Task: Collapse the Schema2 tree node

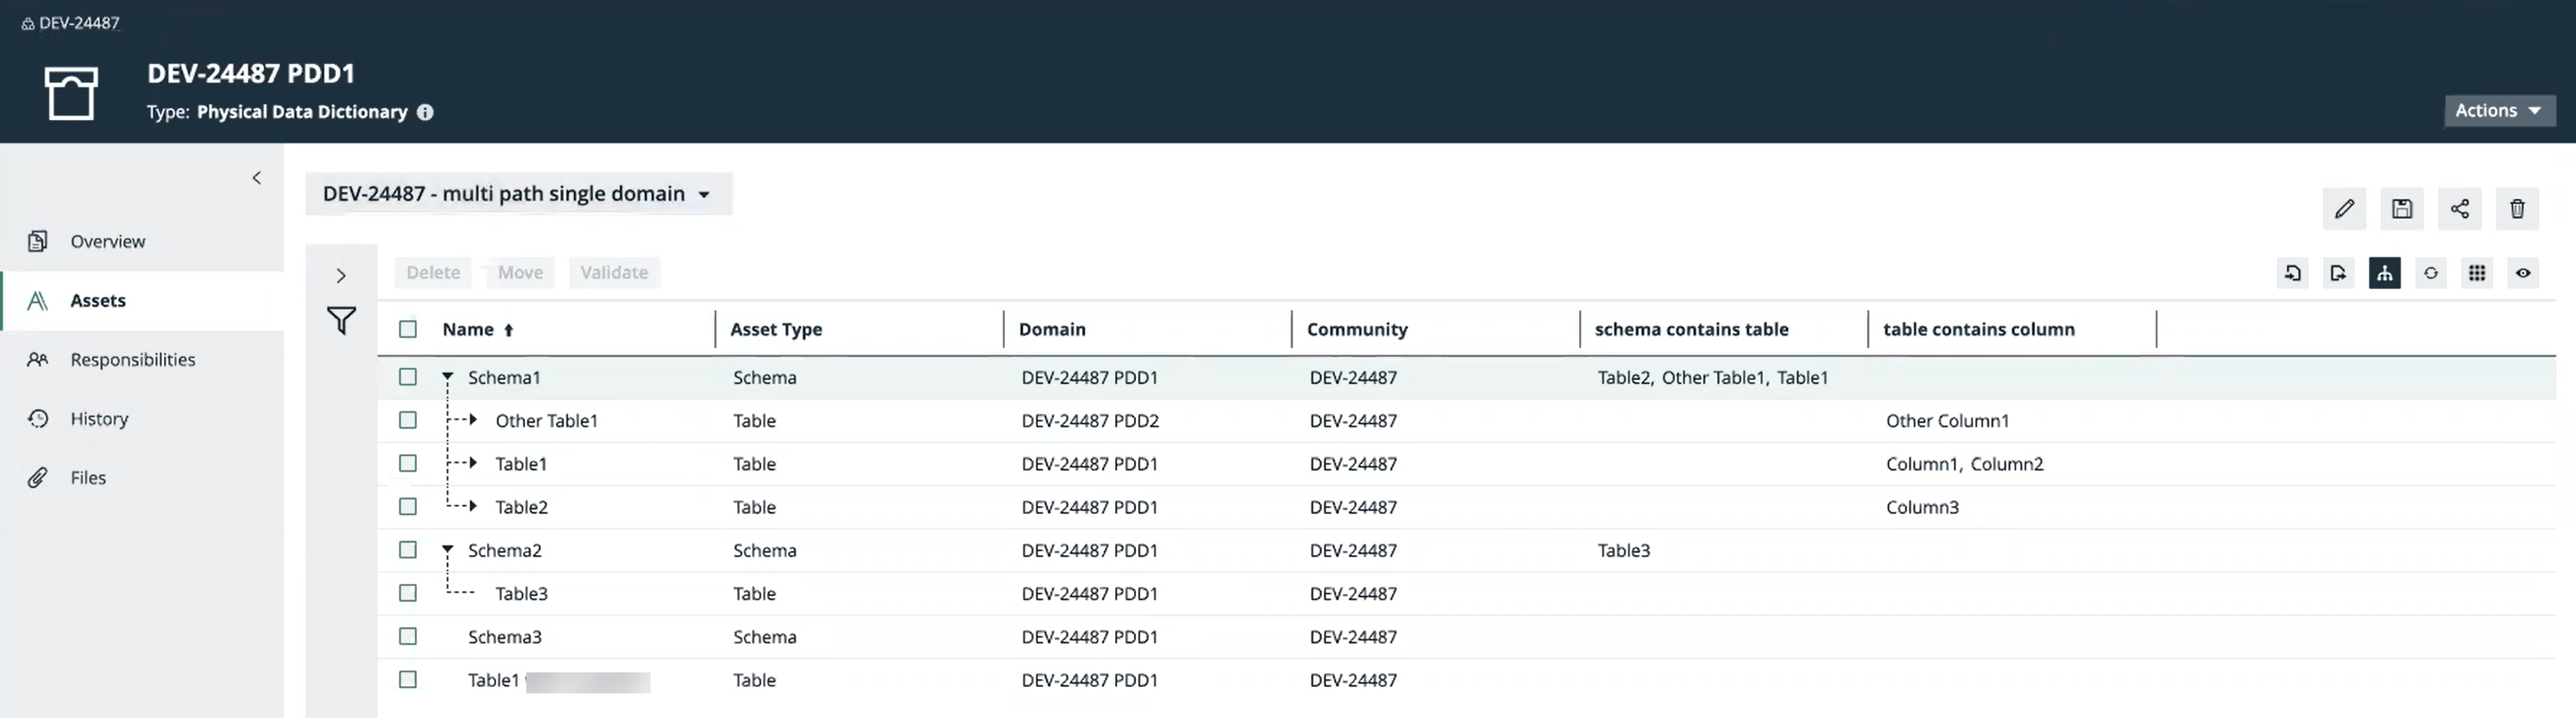Action: [448, 550]
